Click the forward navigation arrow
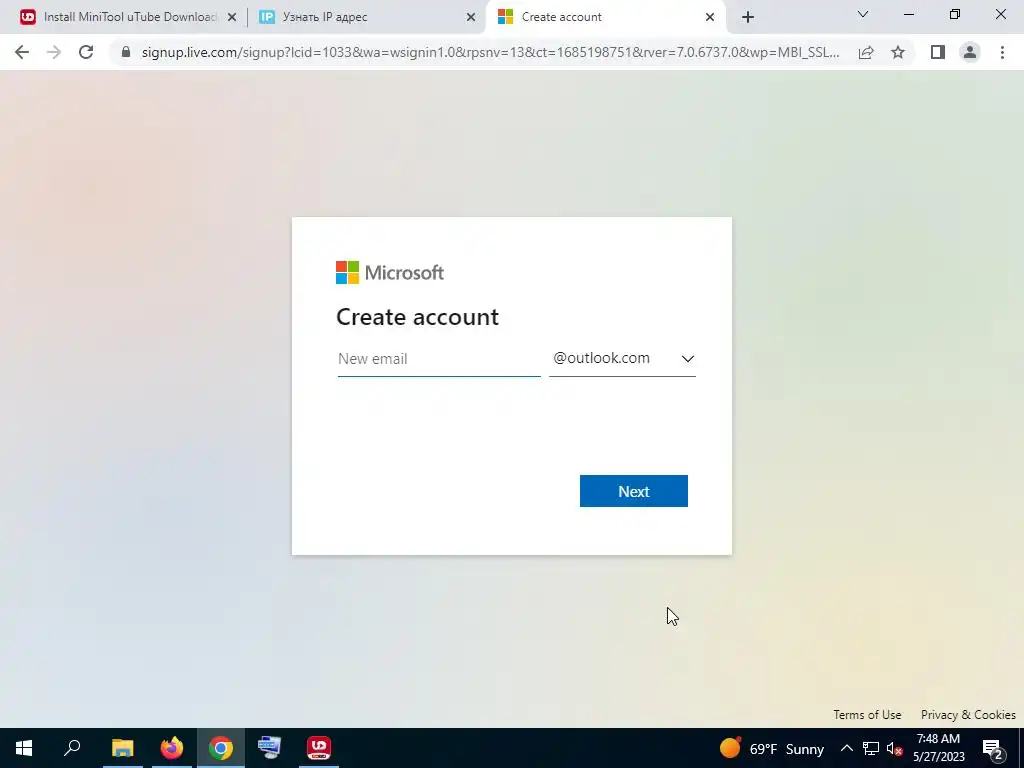 point(54,52)
